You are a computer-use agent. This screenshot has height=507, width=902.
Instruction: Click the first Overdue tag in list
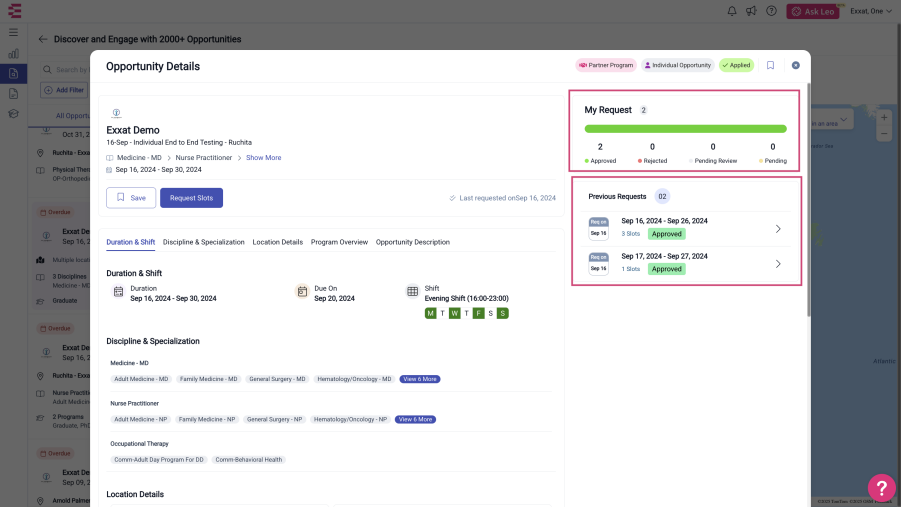pos(55,212)
